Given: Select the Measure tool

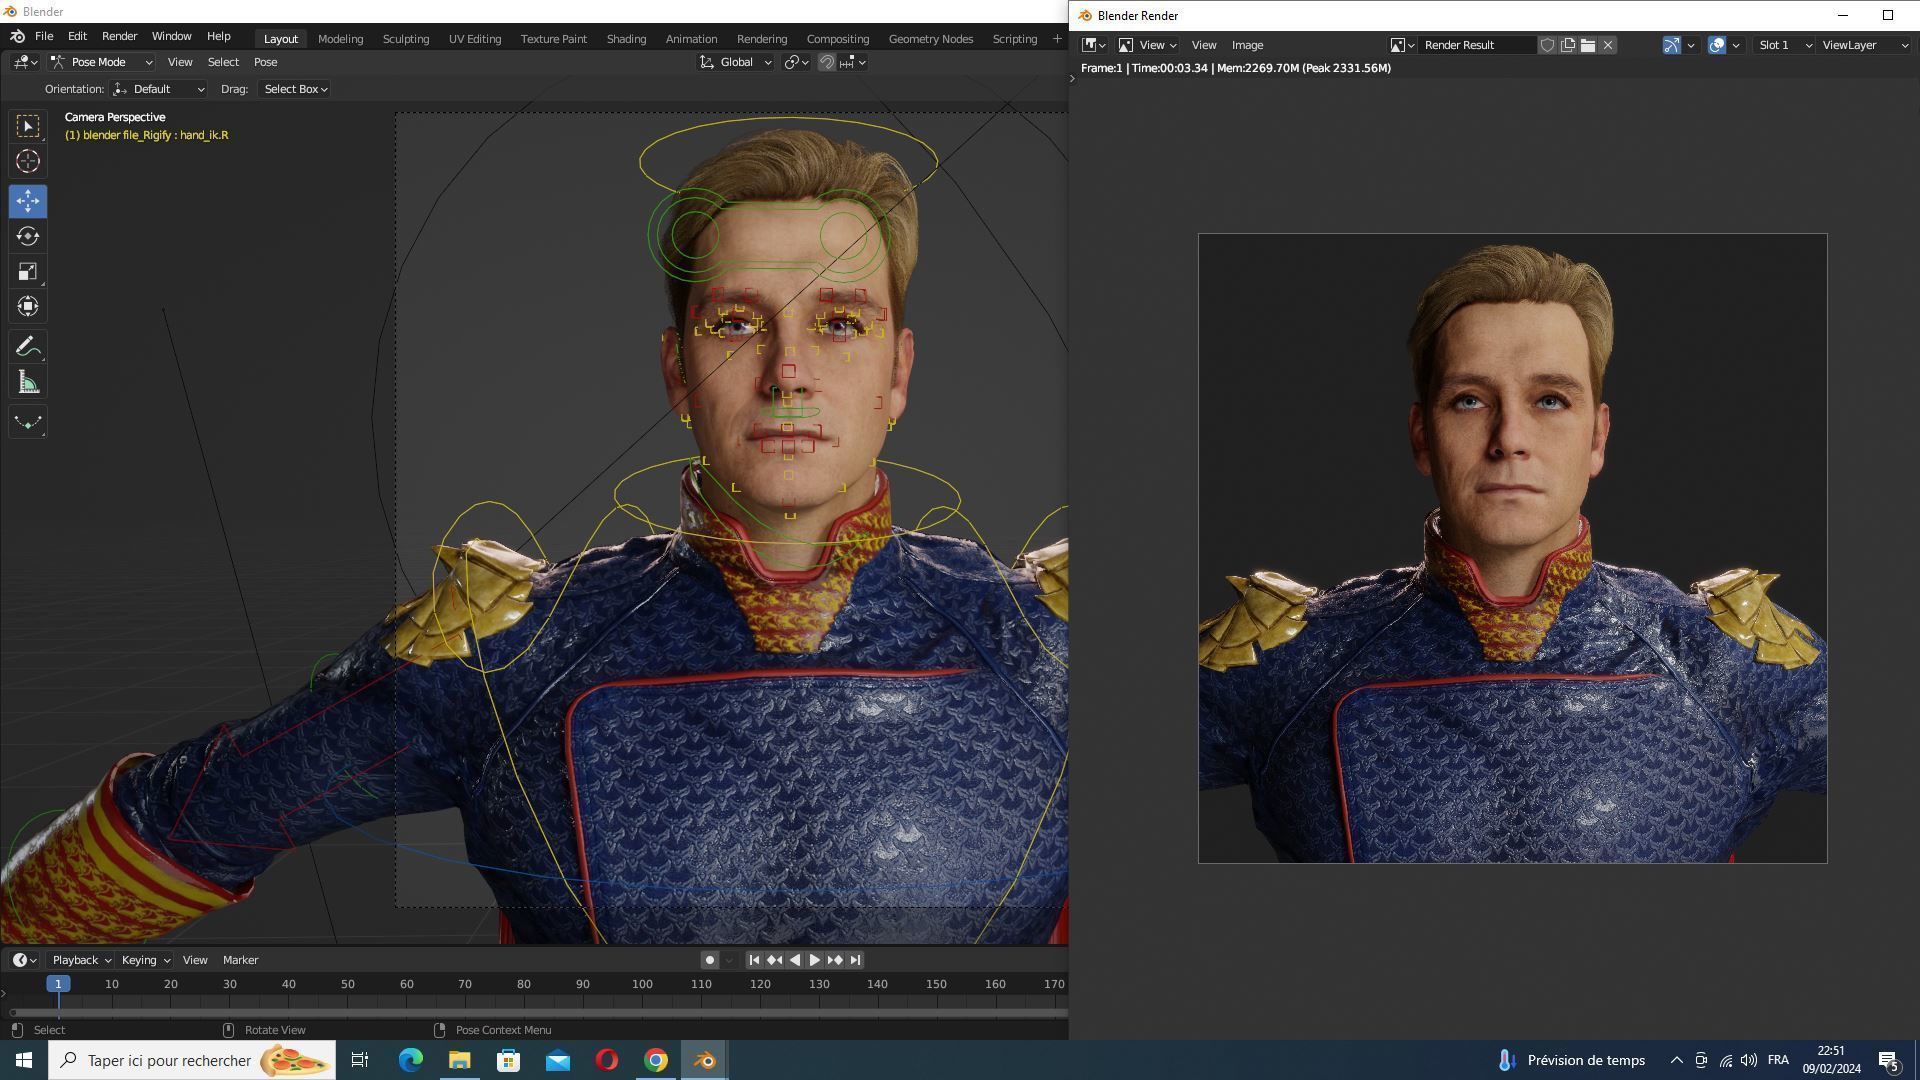Looking at the screenshot, I should coord(28,383).
